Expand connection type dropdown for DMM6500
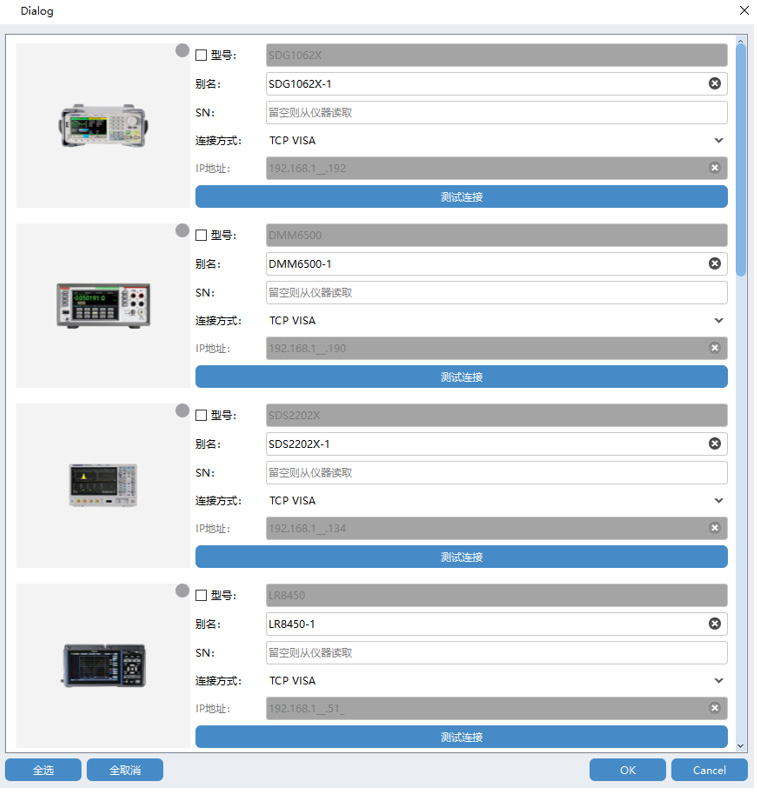Screen dimensions: 757x803 click(718, 321)
